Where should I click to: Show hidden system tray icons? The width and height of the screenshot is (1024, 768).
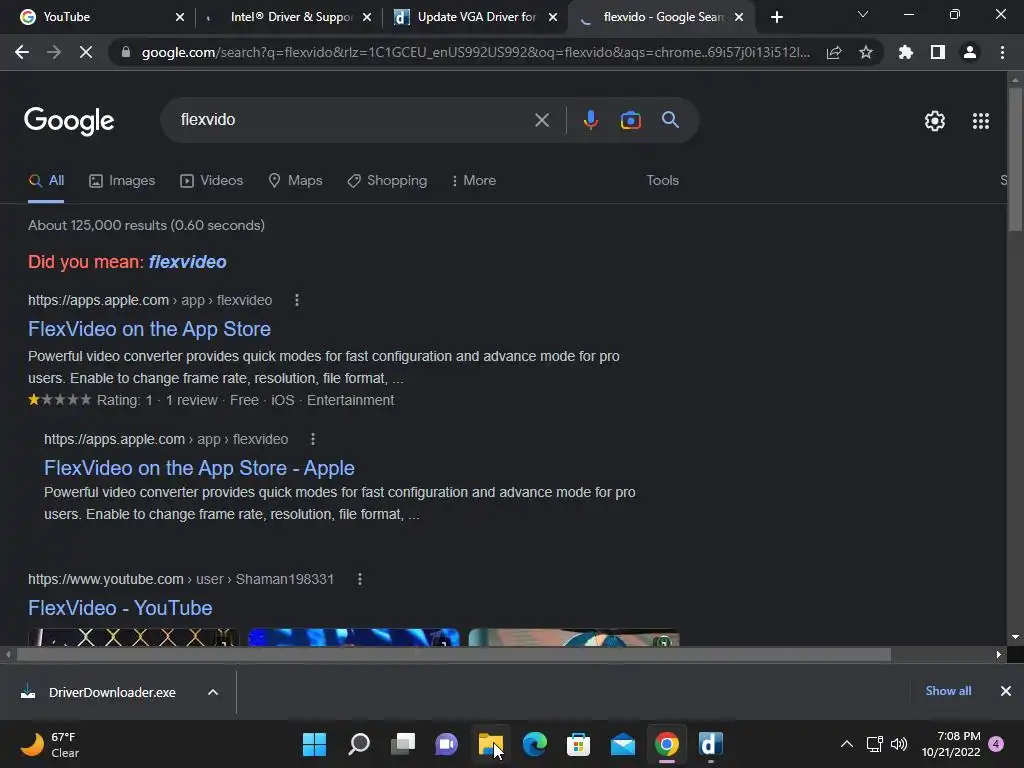click(x=846, y=744)
